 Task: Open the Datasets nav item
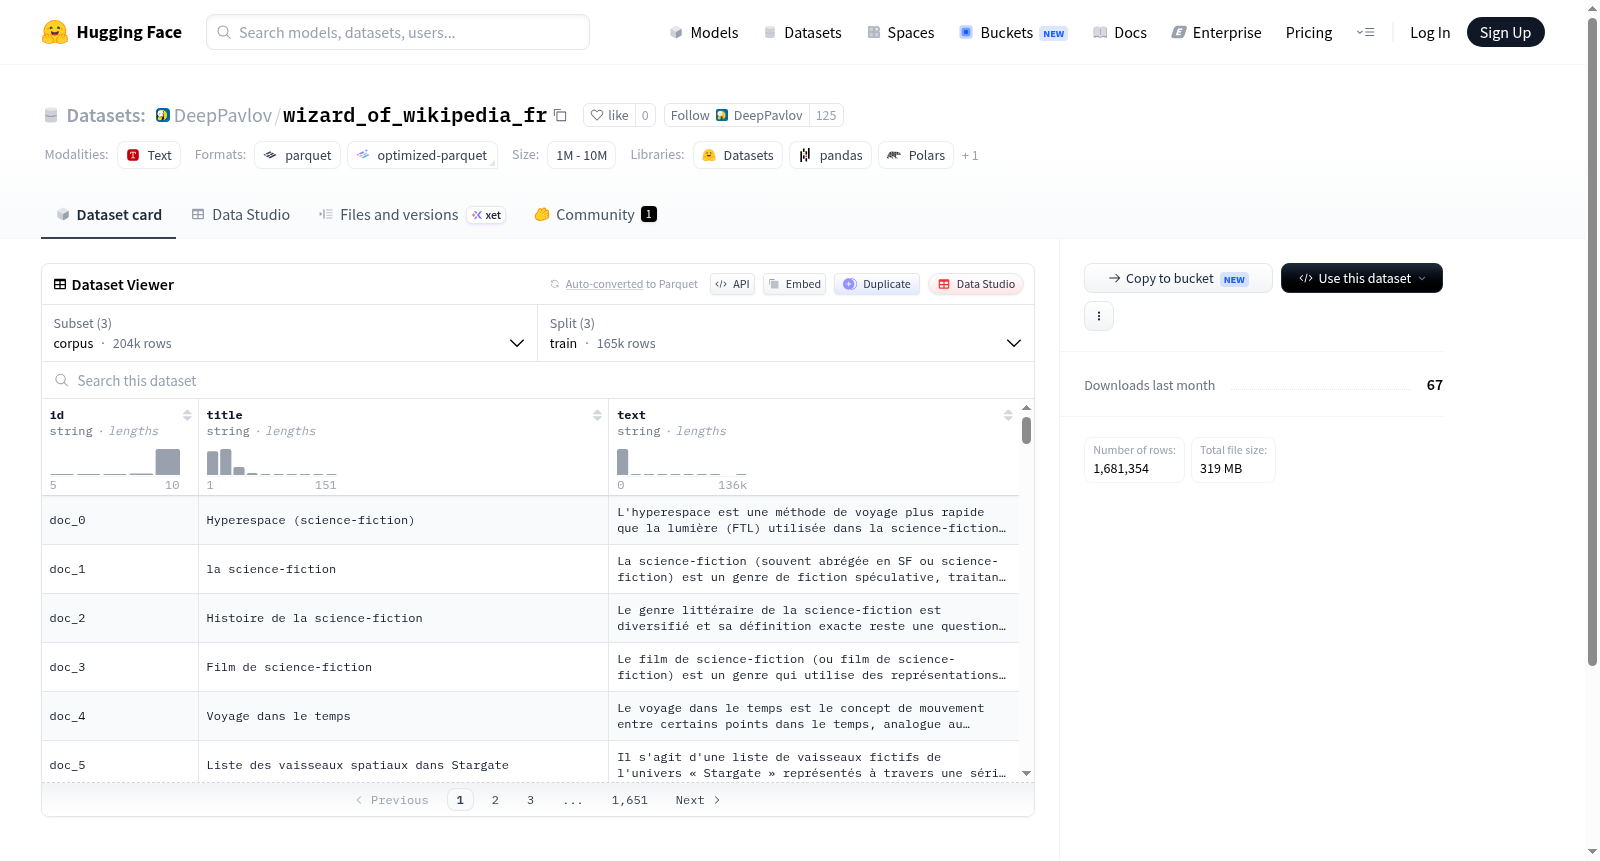[803, 32]
